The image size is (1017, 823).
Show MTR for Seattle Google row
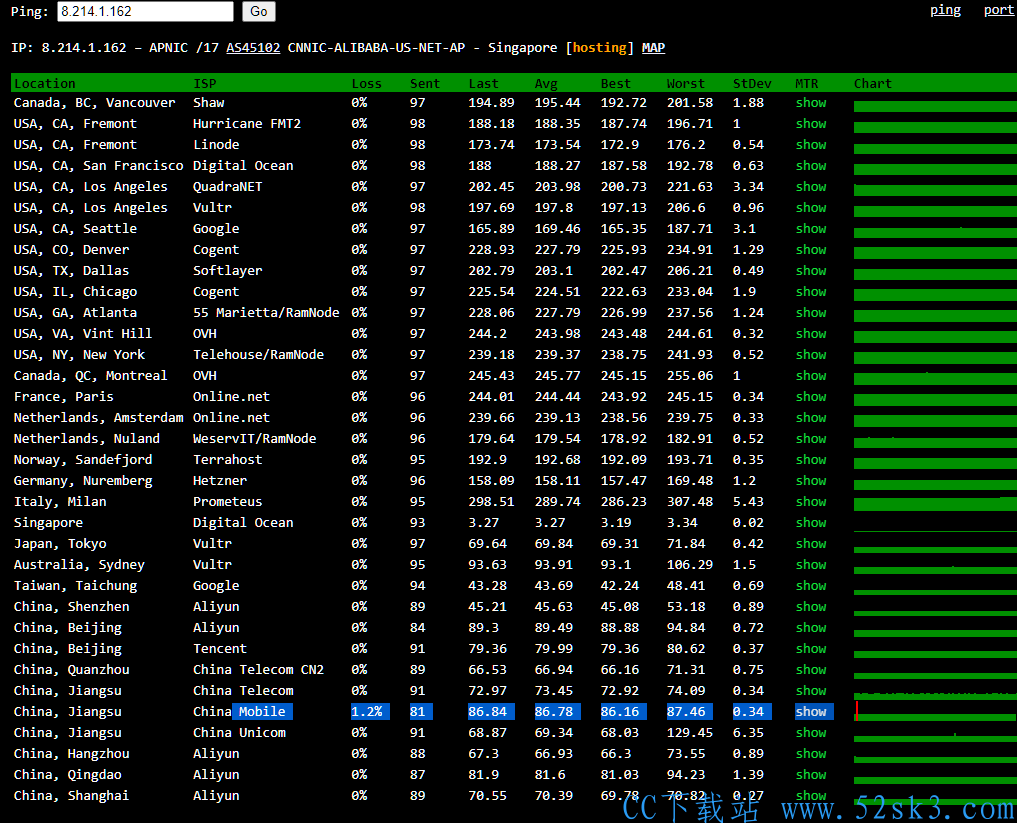(x=811, y=229)
